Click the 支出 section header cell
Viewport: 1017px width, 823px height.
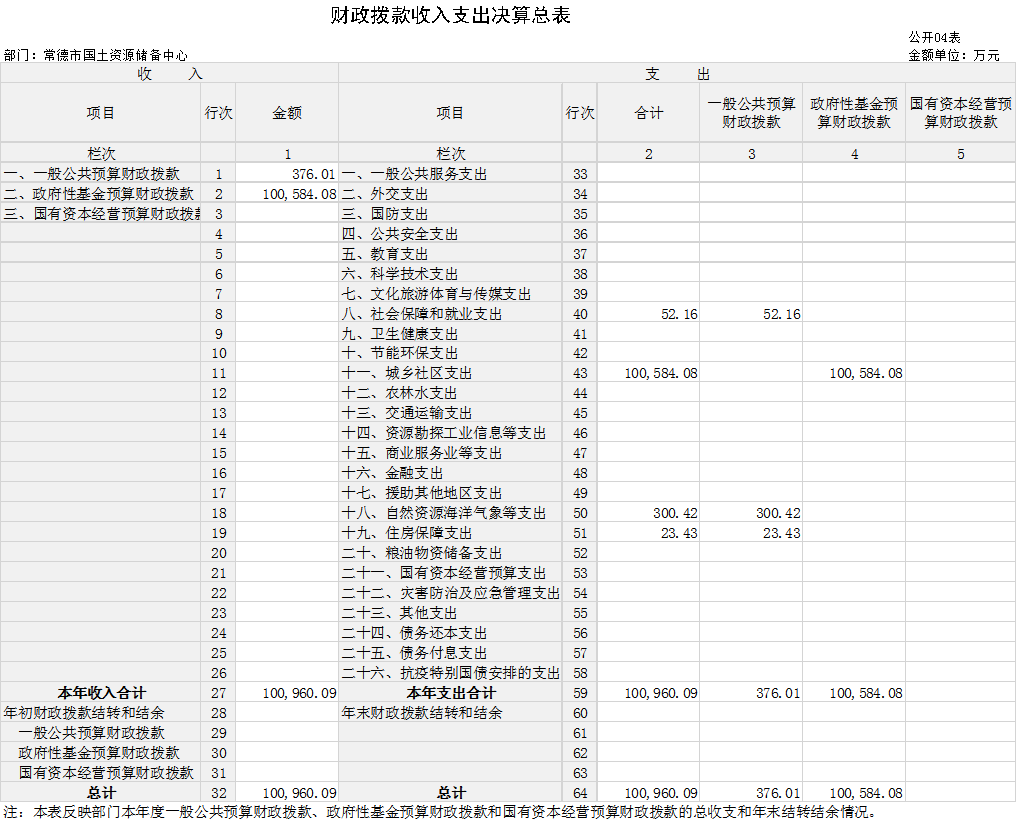coord(677,74)
